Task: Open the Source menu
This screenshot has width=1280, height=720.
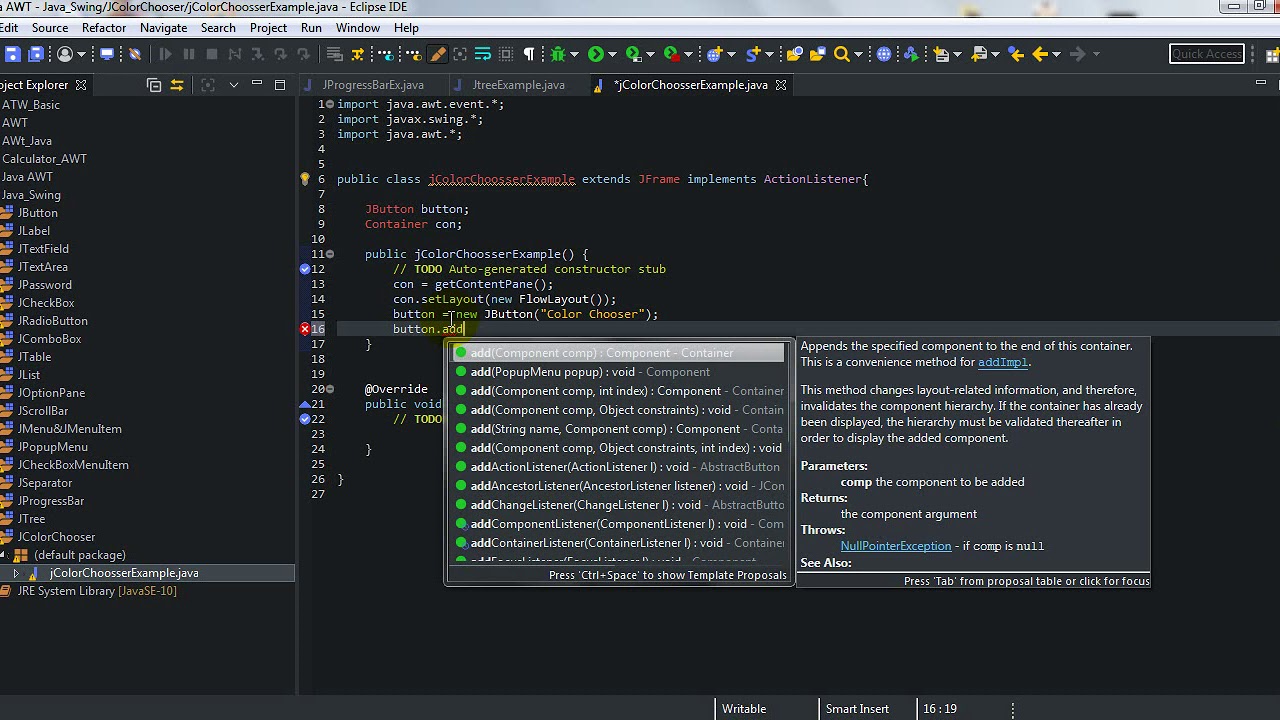Action: pos(50,28)
